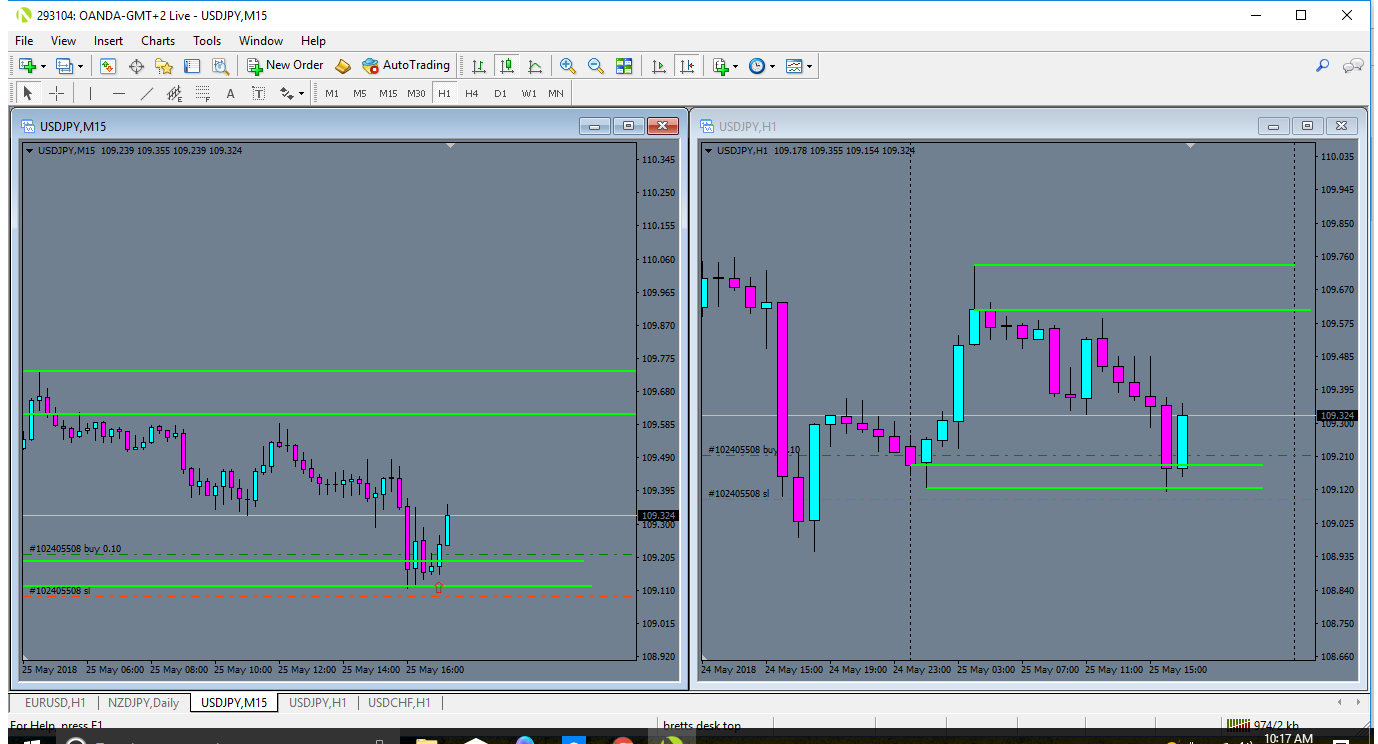Select the Fibonacci retracement tool
The image size is (1378, 744).
(x=203, y=93)
